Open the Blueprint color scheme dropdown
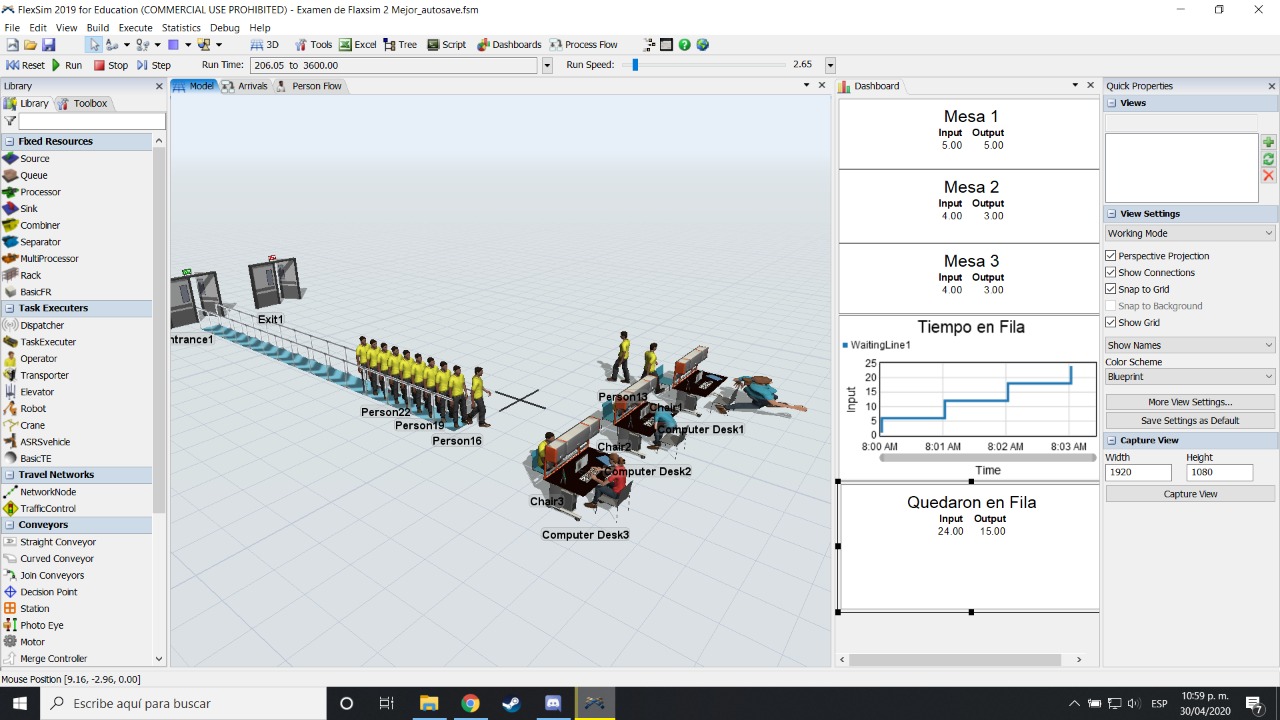1280x720 pixels. pos(1190,377)
